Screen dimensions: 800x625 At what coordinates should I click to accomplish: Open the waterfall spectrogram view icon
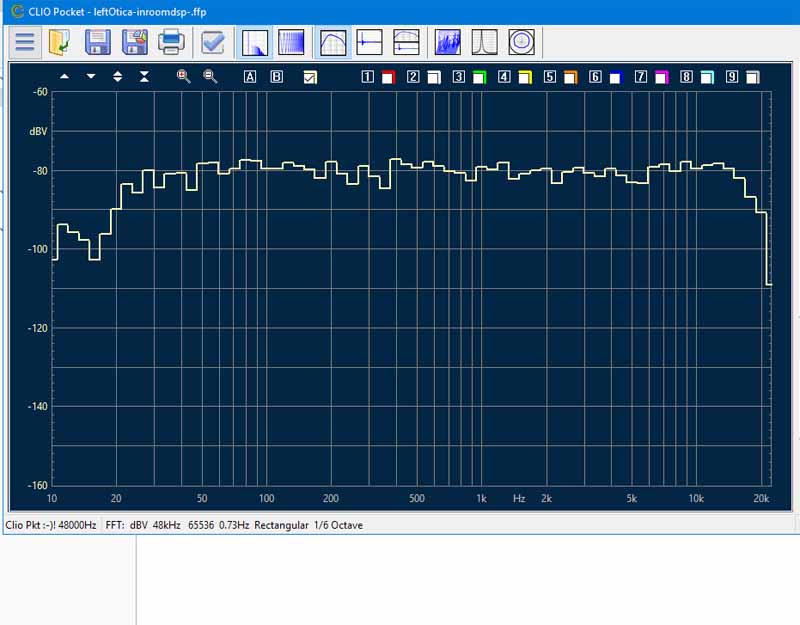[448, 42]
